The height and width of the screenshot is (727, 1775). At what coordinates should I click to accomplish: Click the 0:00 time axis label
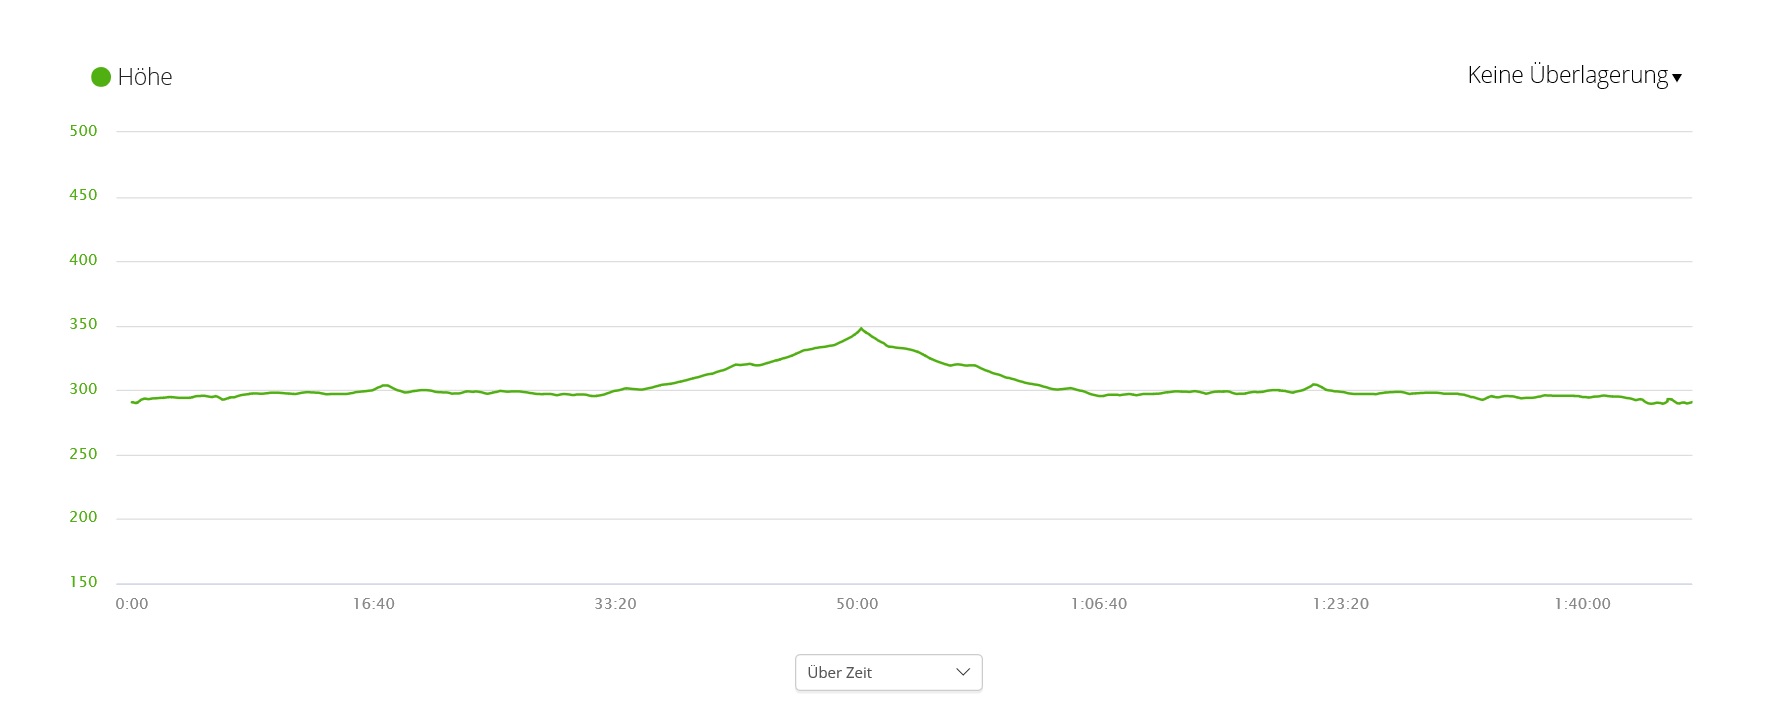tap(132, 604)
